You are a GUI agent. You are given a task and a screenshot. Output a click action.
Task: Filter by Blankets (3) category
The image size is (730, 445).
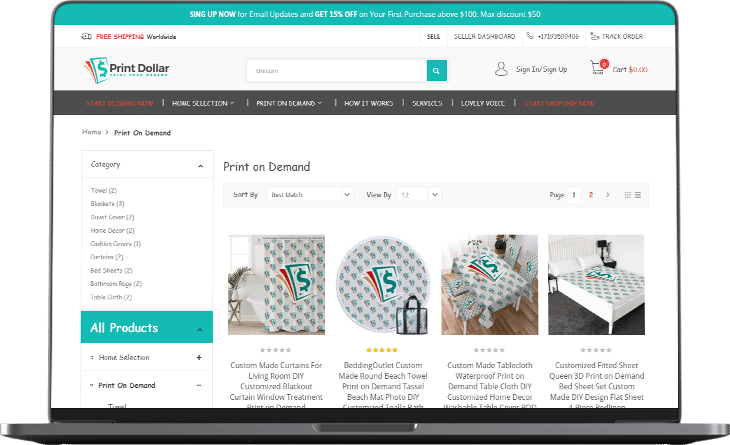[x=108, y=204]
